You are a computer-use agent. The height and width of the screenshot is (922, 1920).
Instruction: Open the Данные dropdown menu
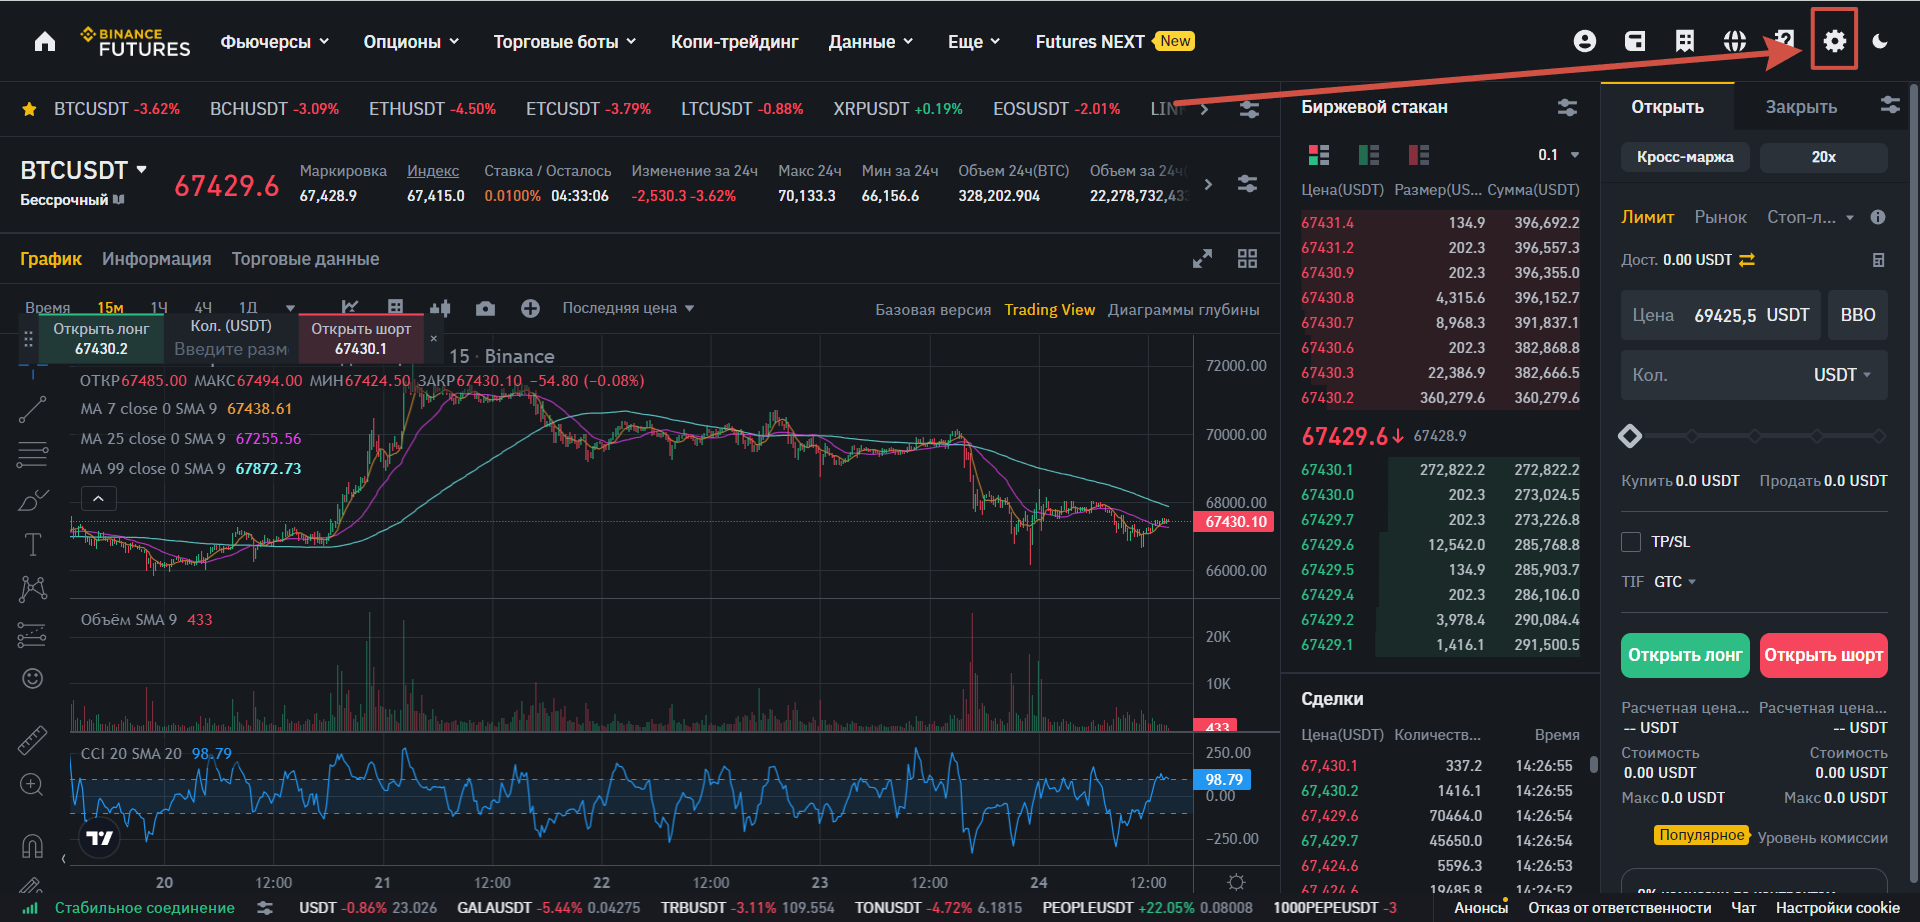(x=871, y=41)
